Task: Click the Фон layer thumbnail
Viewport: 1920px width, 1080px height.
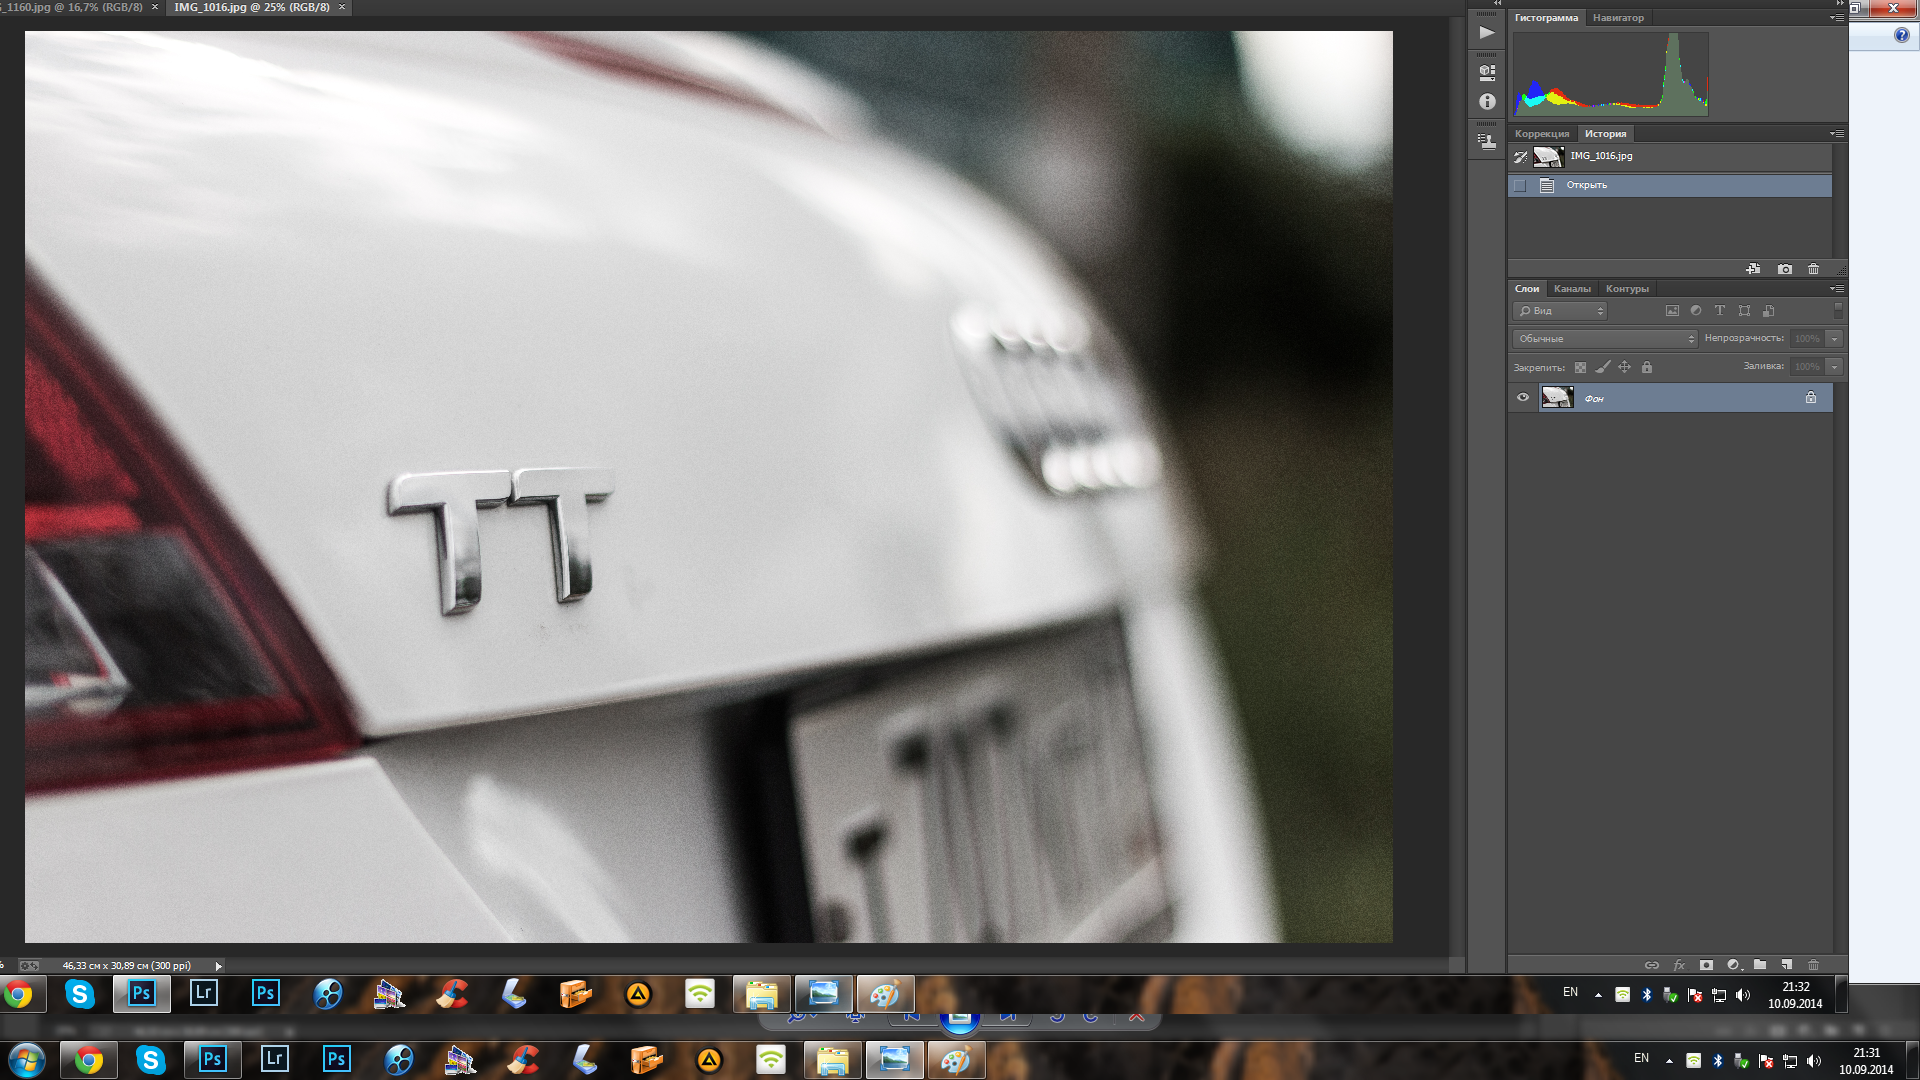Action: [1557, 397]
